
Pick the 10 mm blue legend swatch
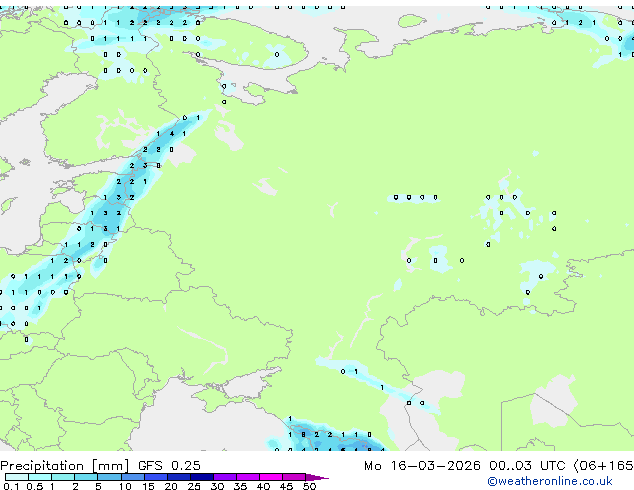click(132, 477)
